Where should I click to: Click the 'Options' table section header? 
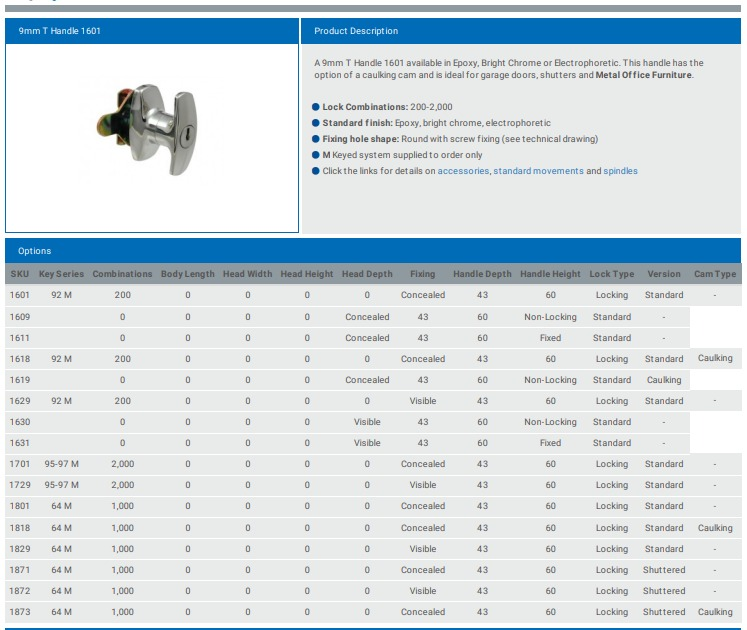35,251
